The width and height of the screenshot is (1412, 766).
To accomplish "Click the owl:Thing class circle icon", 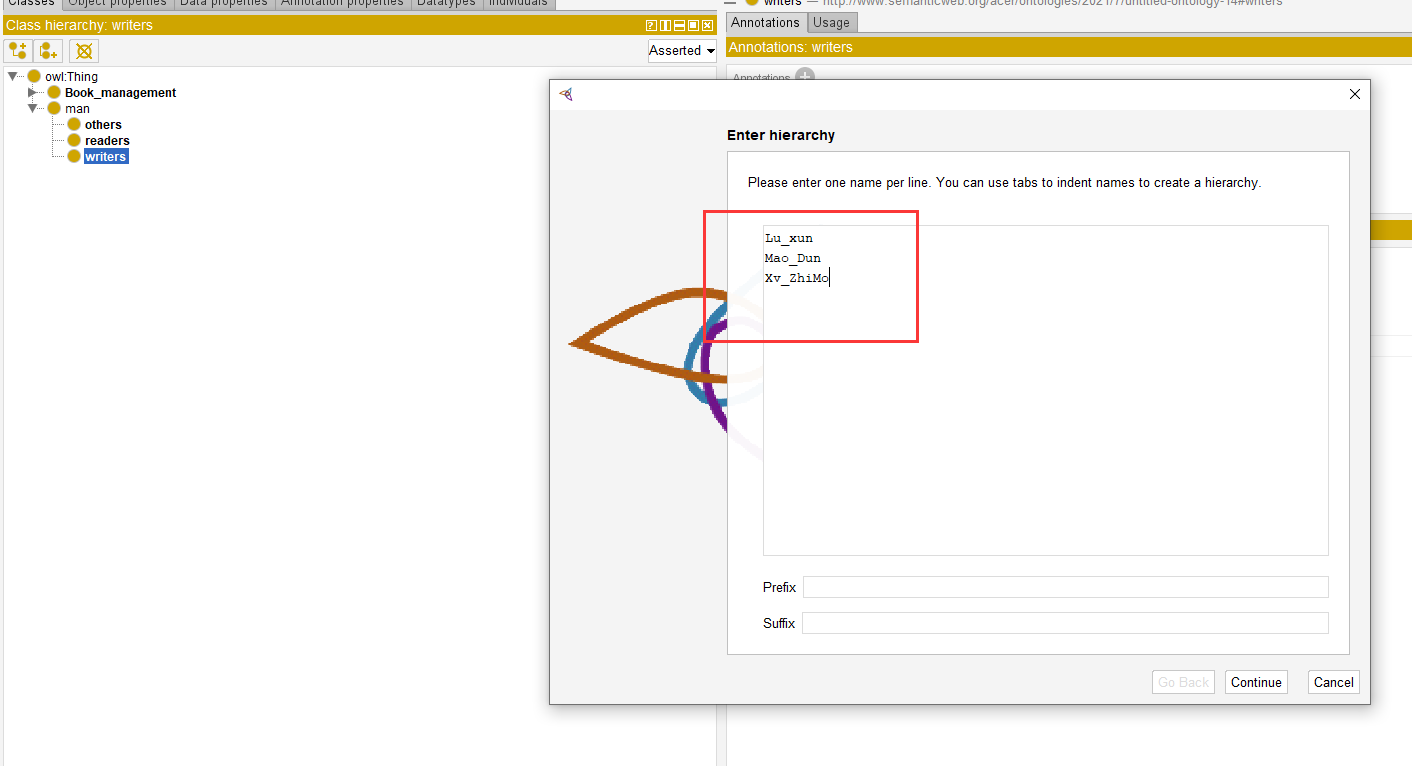I will 34,76.
